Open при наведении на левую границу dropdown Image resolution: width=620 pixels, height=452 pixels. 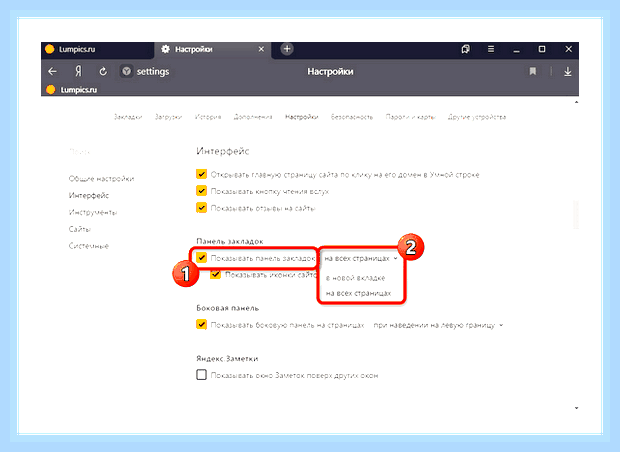click(x=438, y=325)
